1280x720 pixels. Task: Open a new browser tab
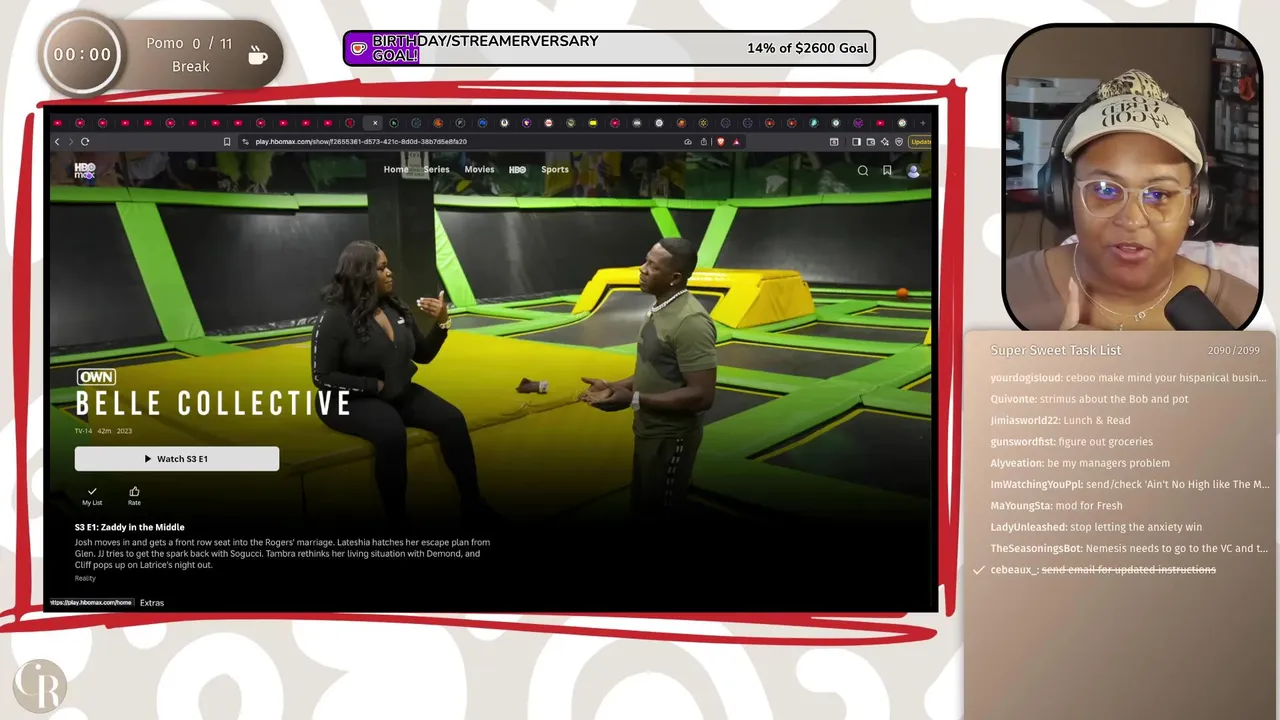(922, 123)
